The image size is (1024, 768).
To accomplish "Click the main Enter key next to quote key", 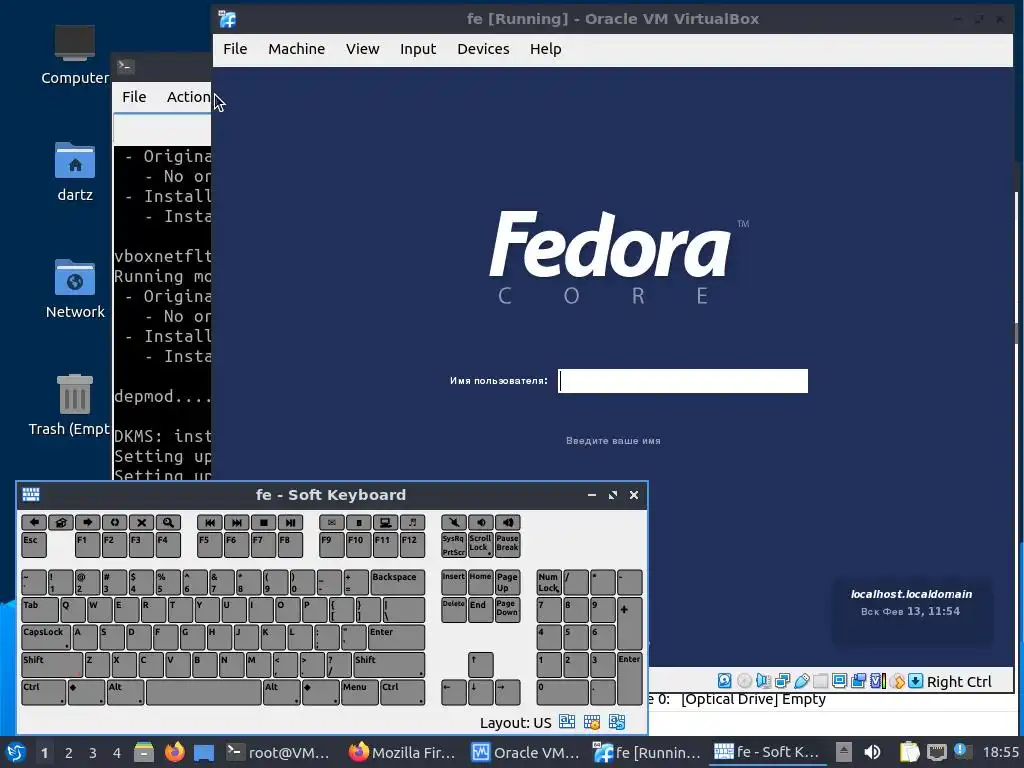I will pyautogui.click(x=396, y=637).
